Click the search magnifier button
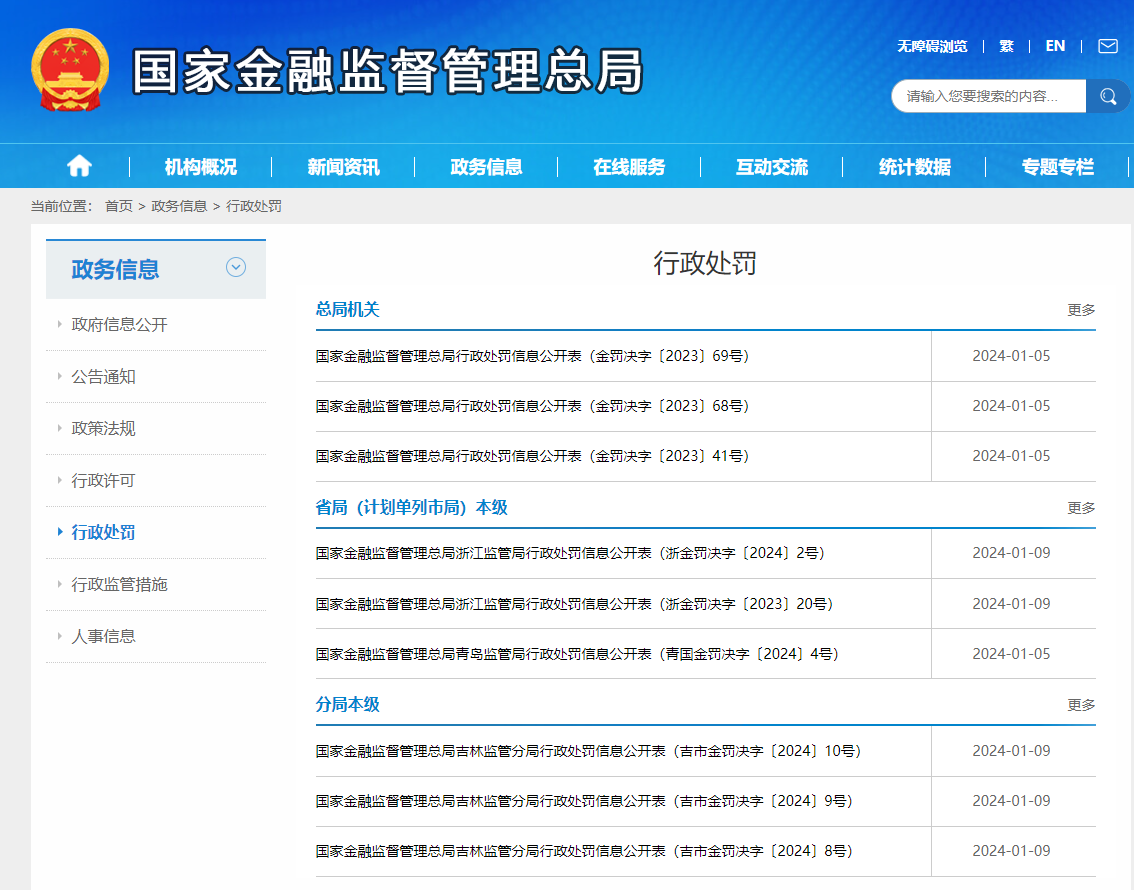Screen dimensions: 1134x890 [1108, 96]
